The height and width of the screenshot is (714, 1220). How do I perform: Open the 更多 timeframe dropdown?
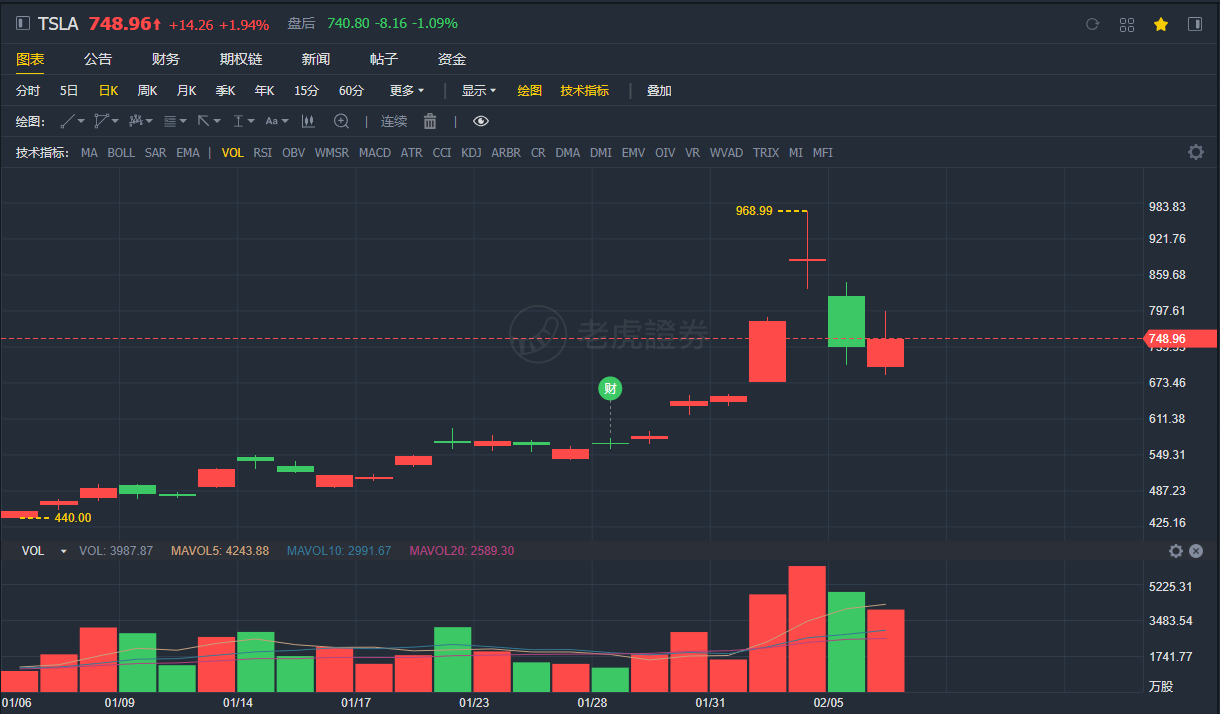(407, 90)
